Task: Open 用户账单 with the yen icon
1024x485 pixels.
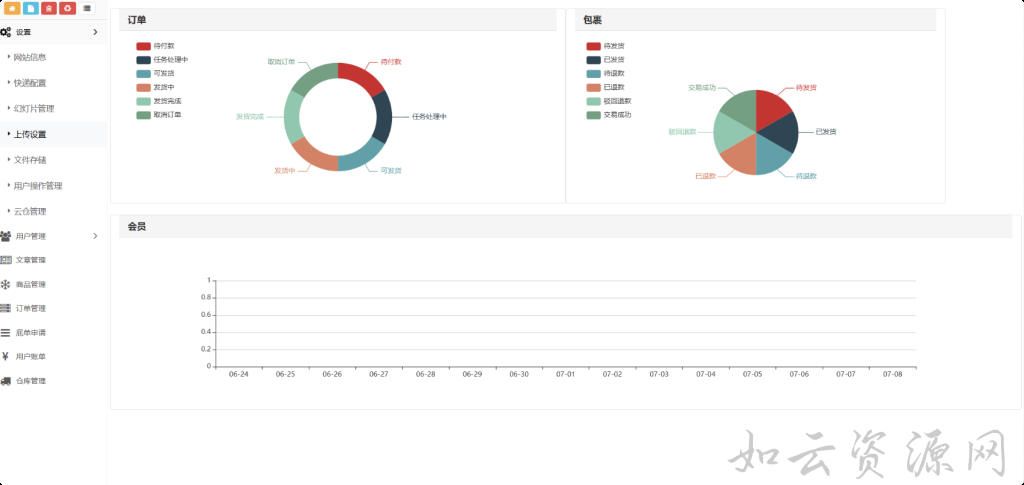Action: pos(30,357)
